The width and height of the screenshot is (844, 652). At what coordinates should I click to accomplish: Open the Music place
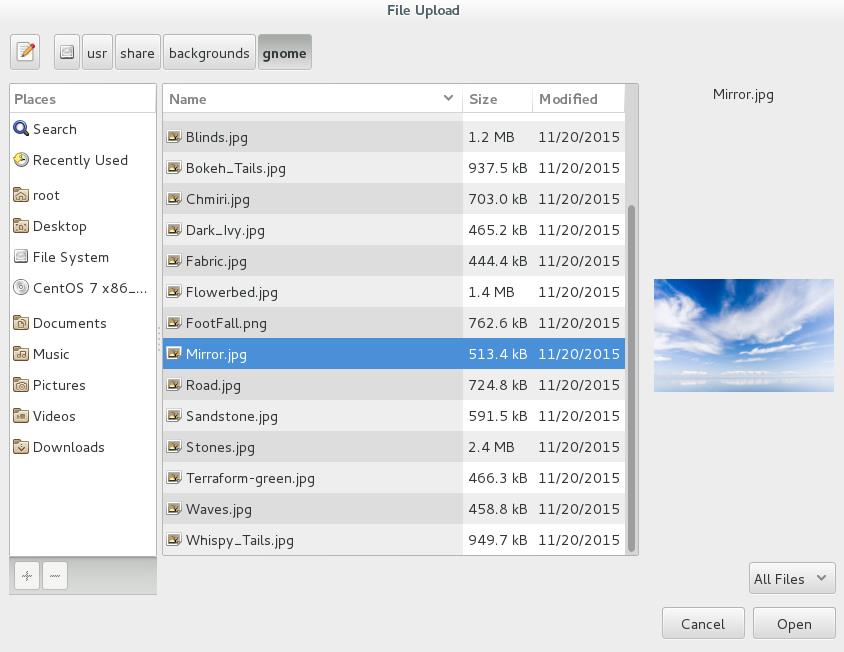tap(83, 354)
